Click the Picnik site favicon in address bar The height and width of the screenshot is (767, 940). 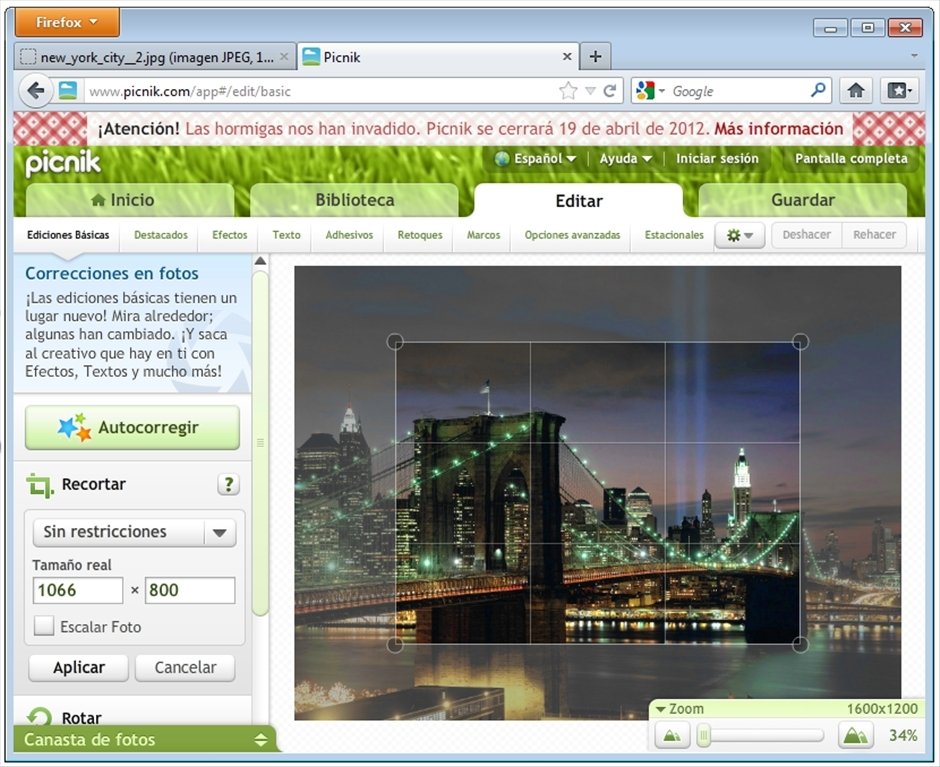[x=68, y=91]
